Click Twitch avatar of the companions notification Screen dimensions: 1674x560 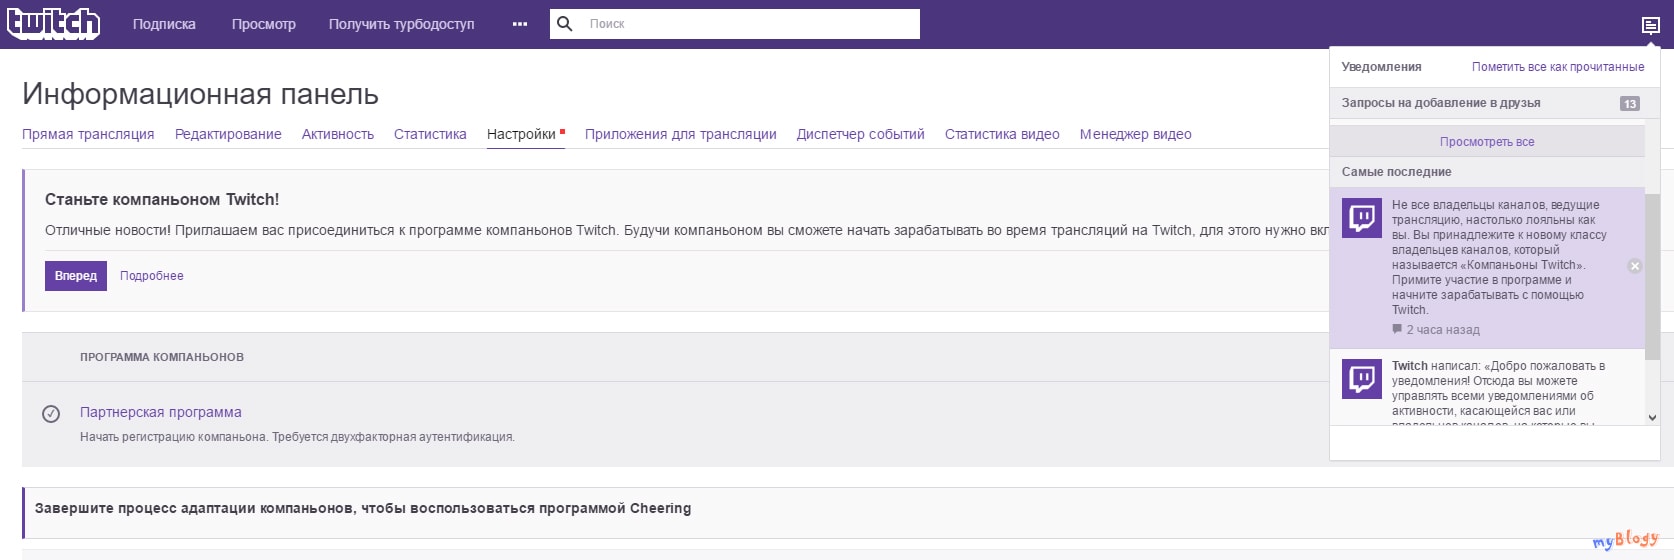coord(1362,216)
